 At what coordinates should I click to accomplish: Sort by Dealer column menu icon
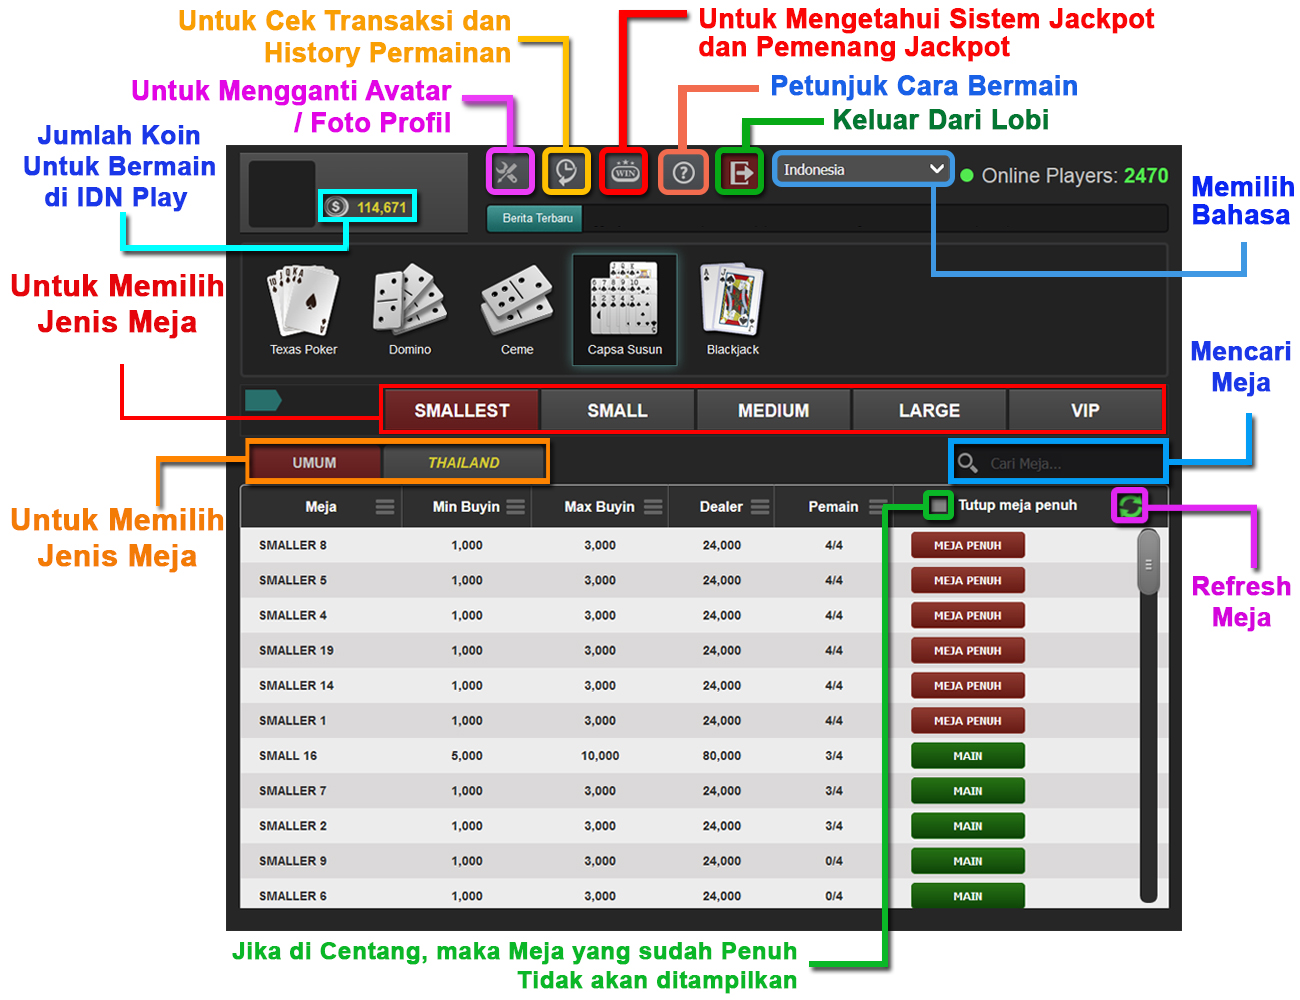click(x=760, y=507)
